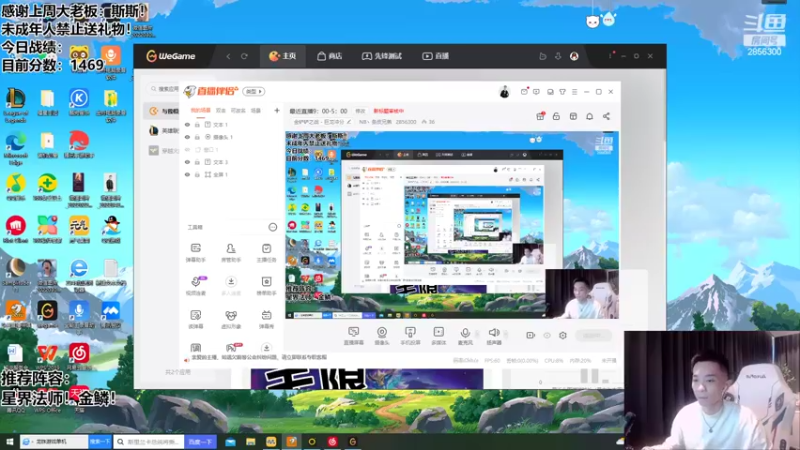800x450 pixels.
Task: Open the user avatar in 直播伴侣 title bar
Action: click(504, 92)
